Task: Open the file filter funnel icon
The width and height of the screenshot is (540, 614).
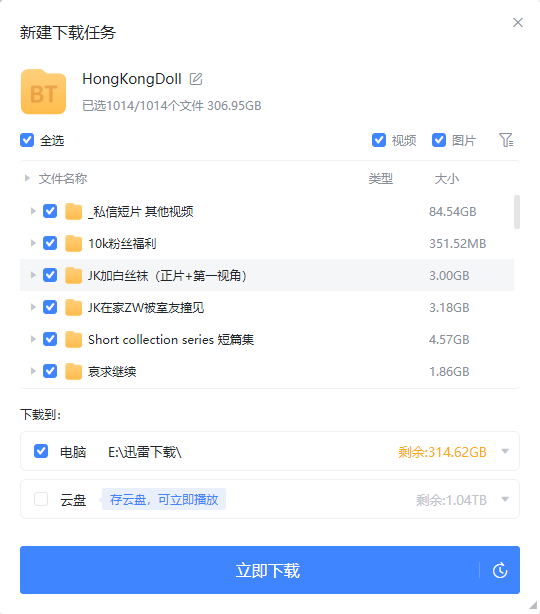Action: [506, 140]
